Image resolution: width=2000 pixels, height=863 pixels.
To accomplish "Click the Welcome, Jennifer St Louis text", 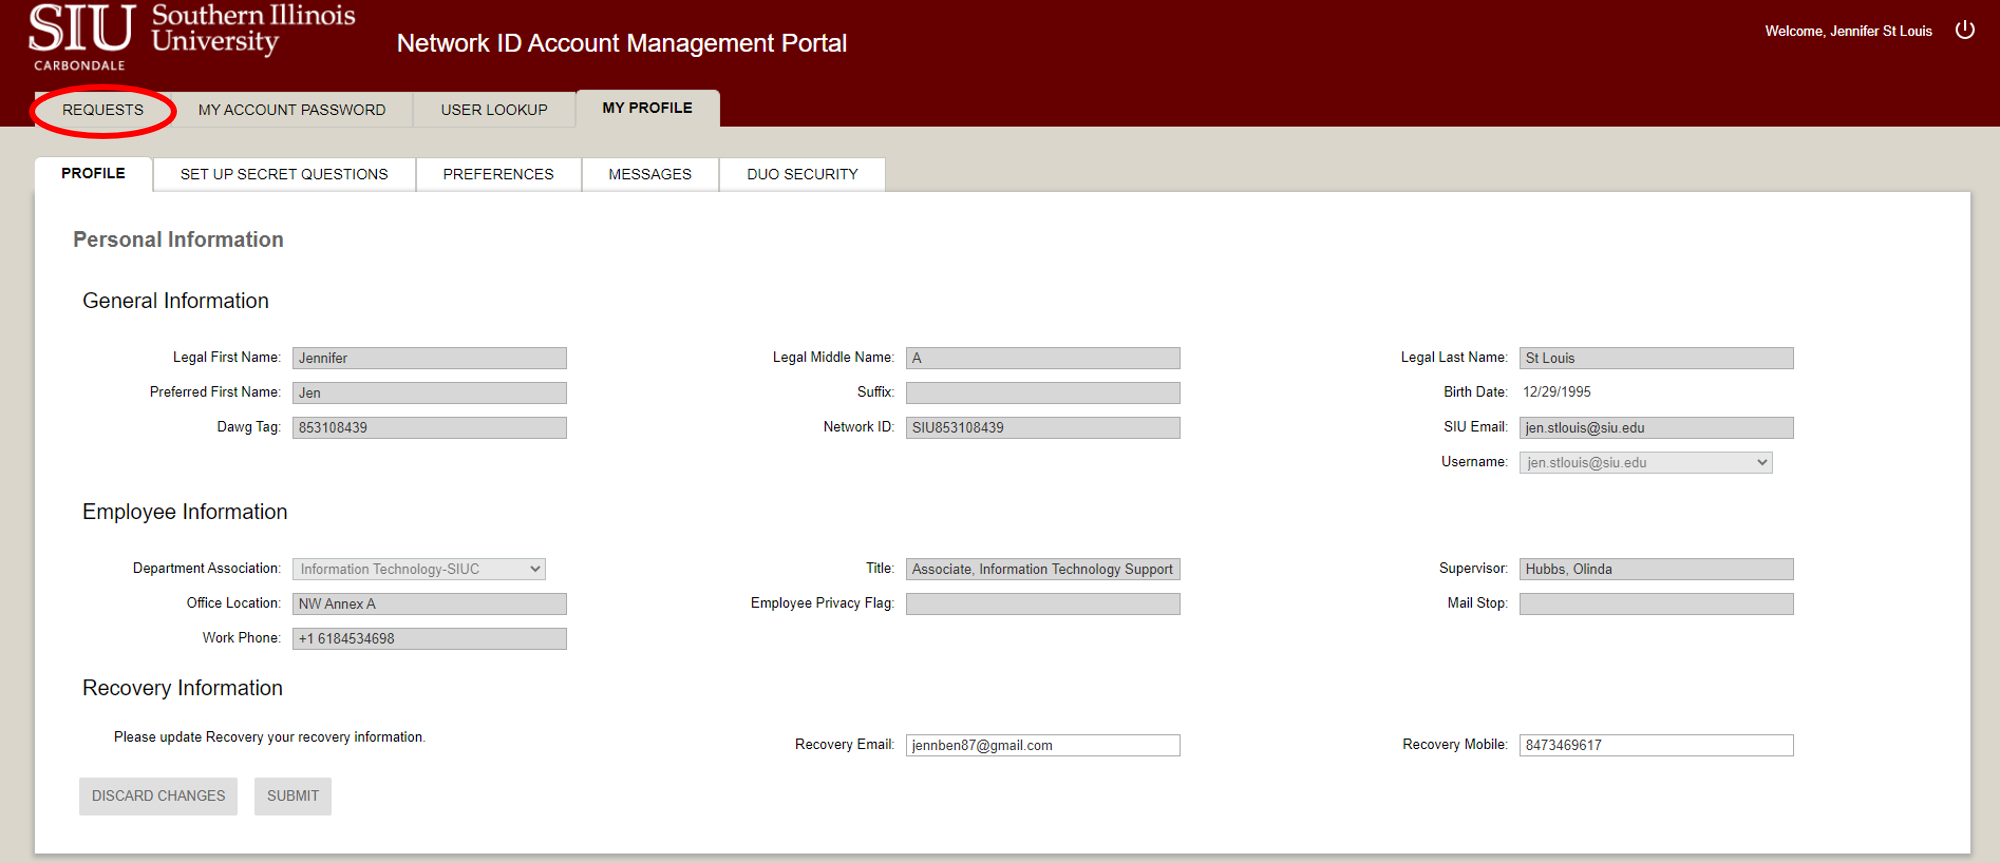I will pos(1848,31).
